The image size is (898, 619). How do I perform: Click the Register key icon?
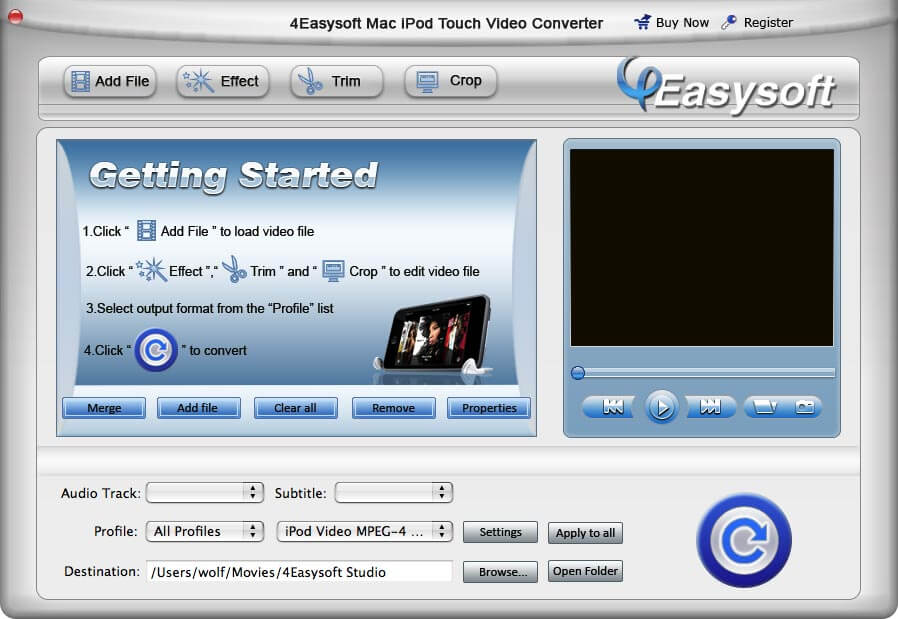(x=727, y=21)
